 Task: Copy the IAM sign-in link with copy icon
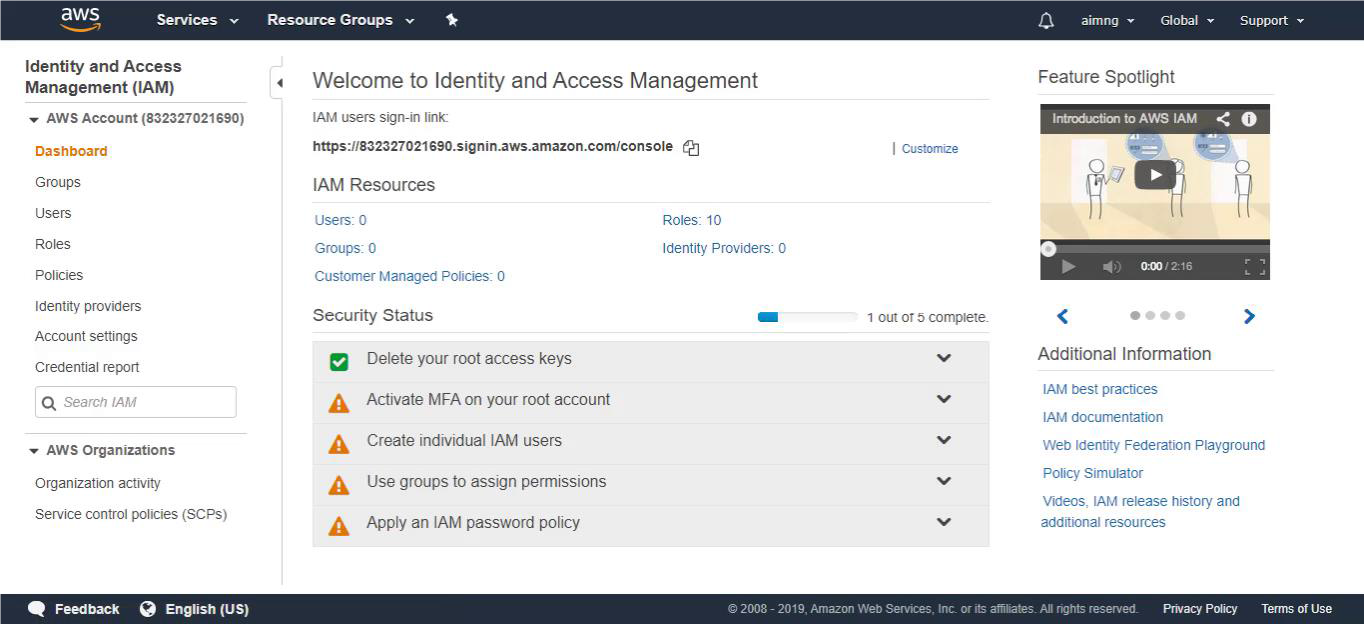(691, 148)
